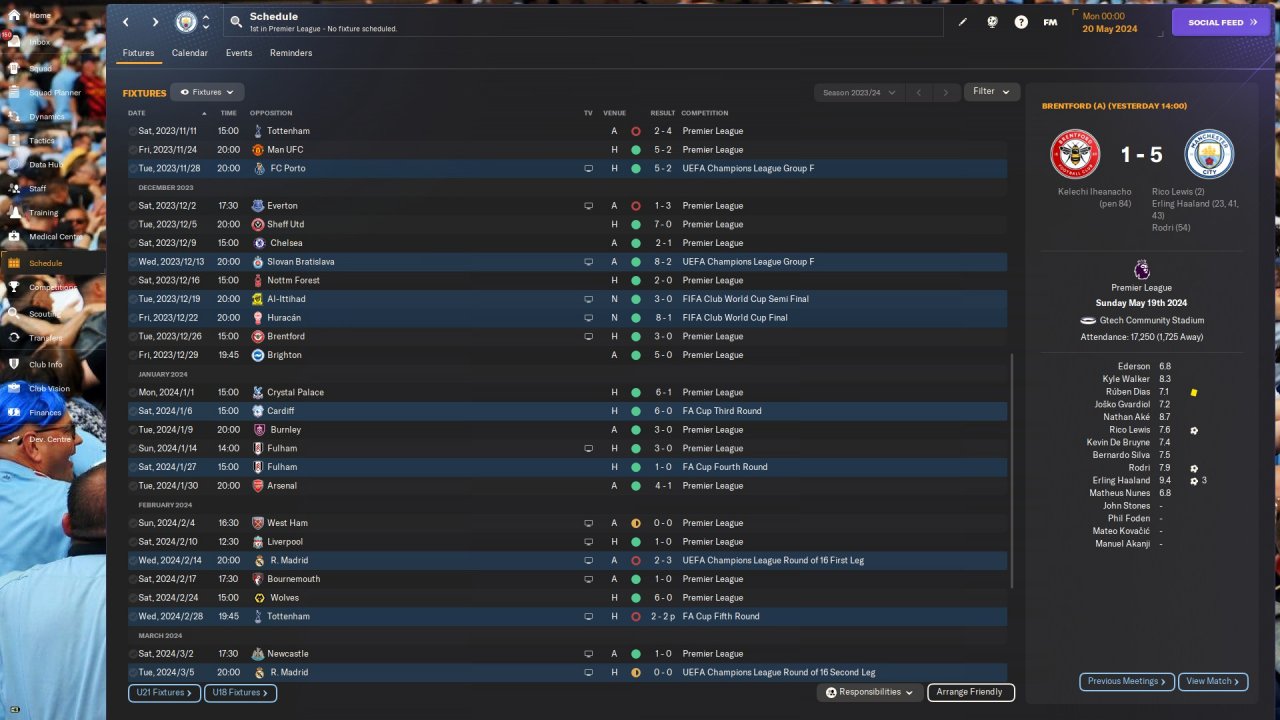This screenshot has height=720, width=1280.
Task: Click the Social Feed button
Action: [x=1220, y=22]
